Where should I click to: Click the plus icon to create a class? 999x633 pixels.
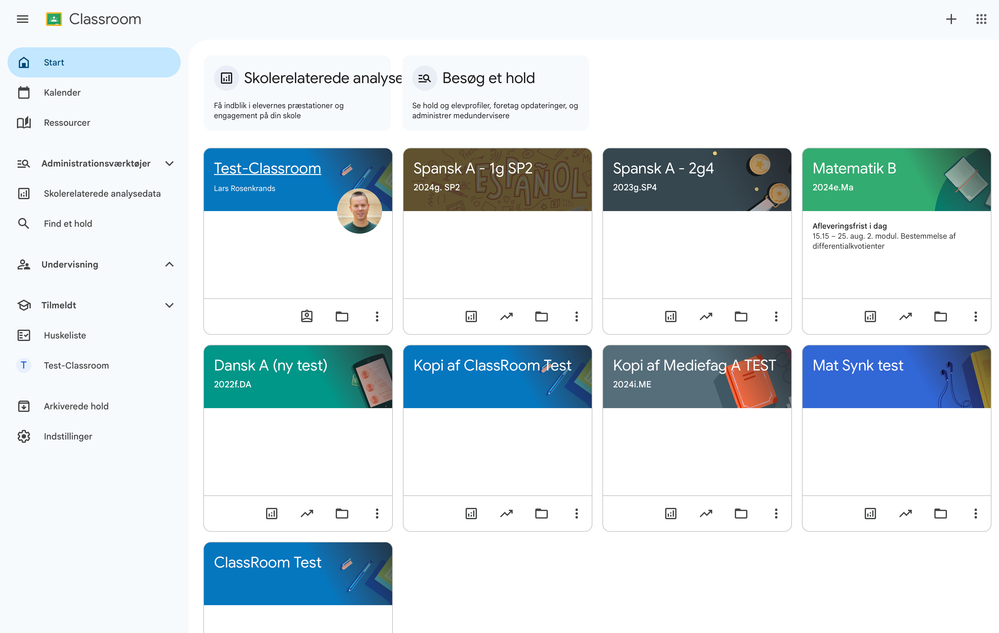[951, 19]
